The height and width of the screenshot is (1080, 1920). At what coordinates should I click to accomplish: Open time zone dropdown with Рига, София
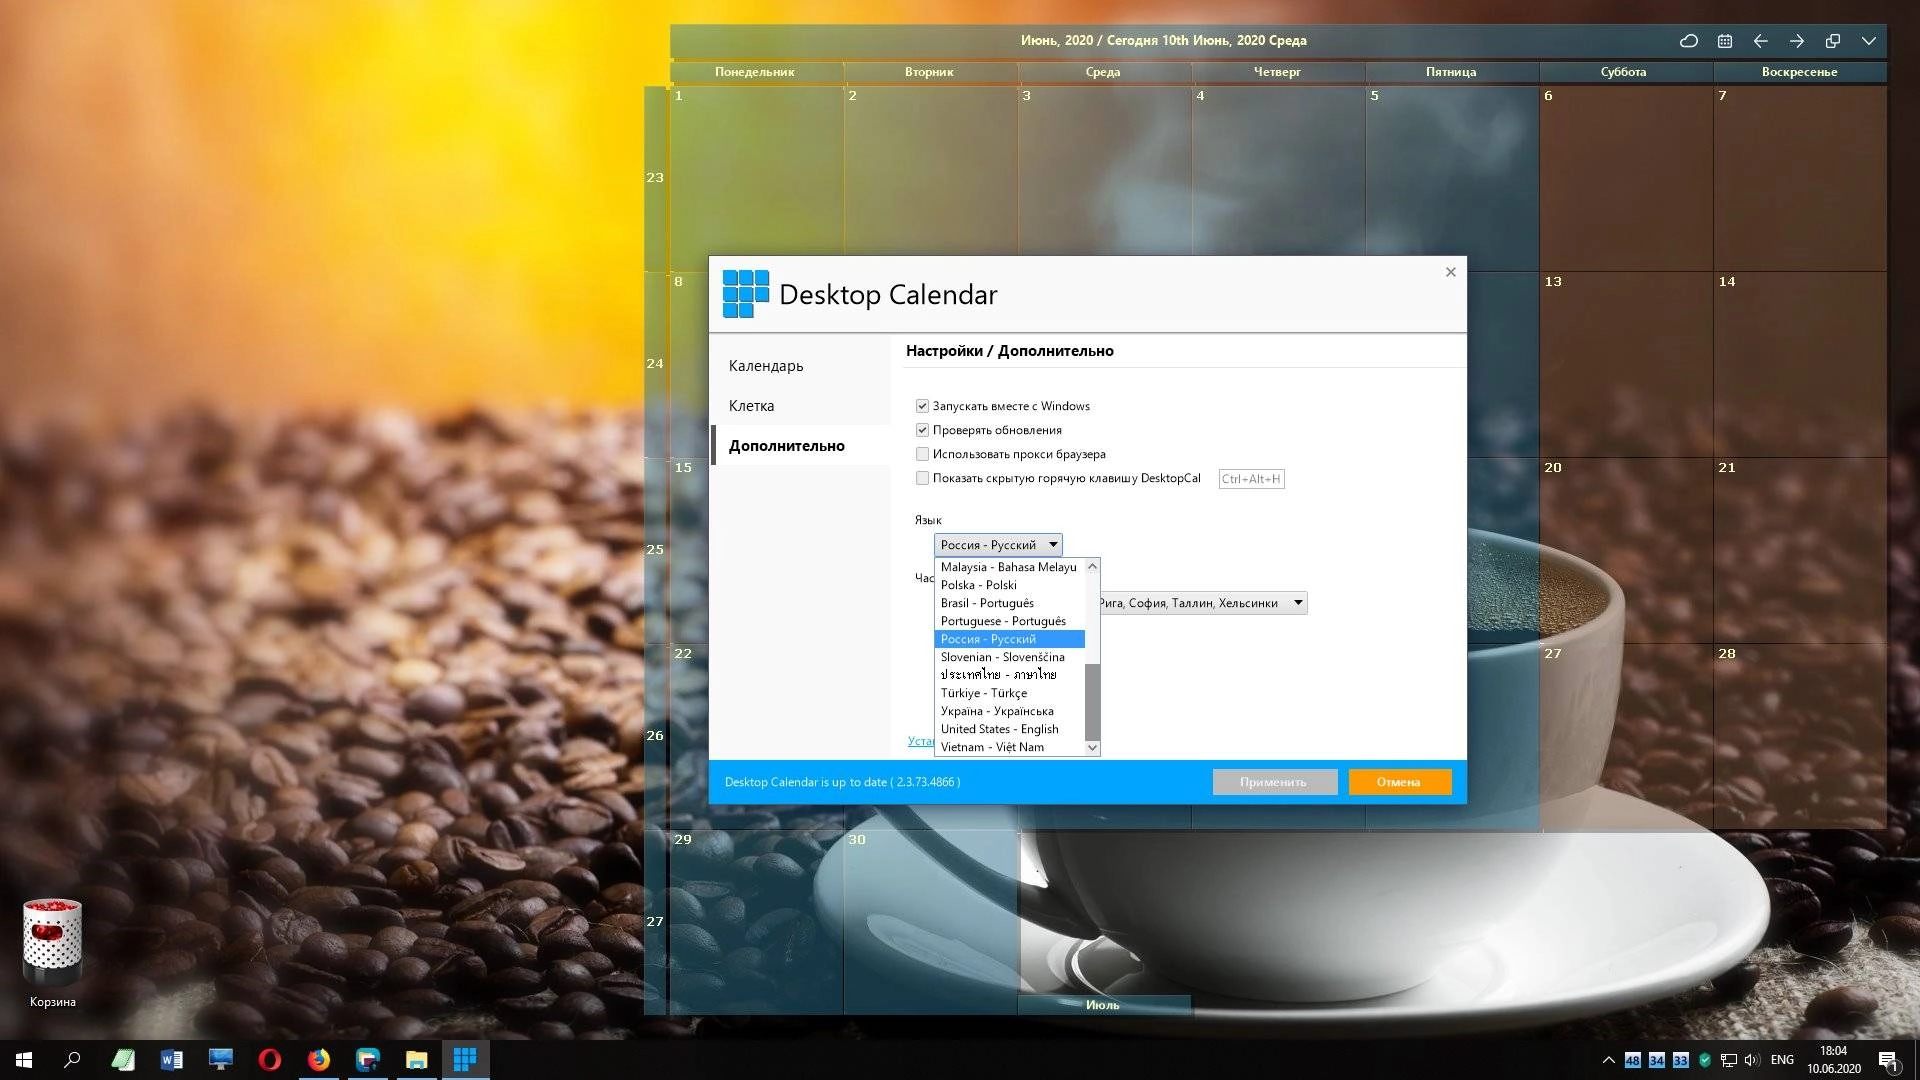pos(1203,603)
